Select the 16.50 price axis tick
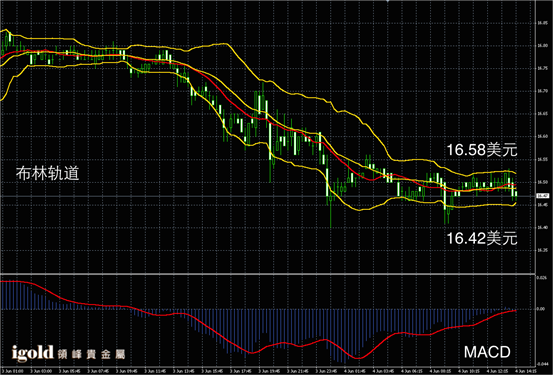Screen dimensions: 553x375 coord(542,182)
